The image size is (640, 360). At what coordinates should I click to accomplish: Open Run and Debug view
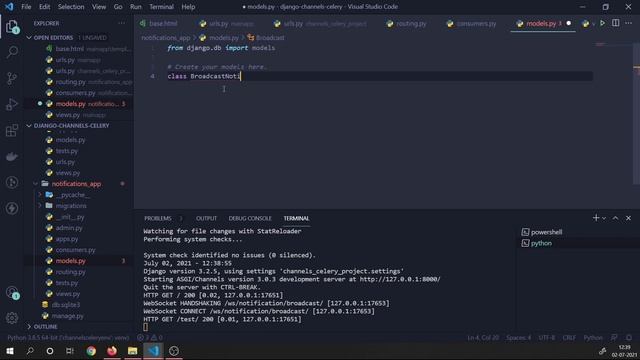click(12, 104)
